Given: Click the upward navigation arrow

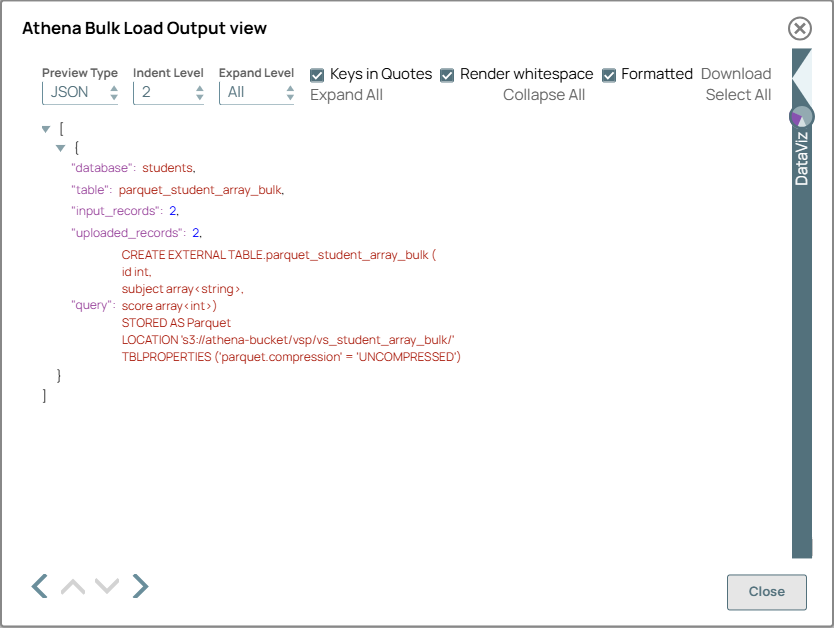Looking at the screenshot, I should click(x=72, y=586).
